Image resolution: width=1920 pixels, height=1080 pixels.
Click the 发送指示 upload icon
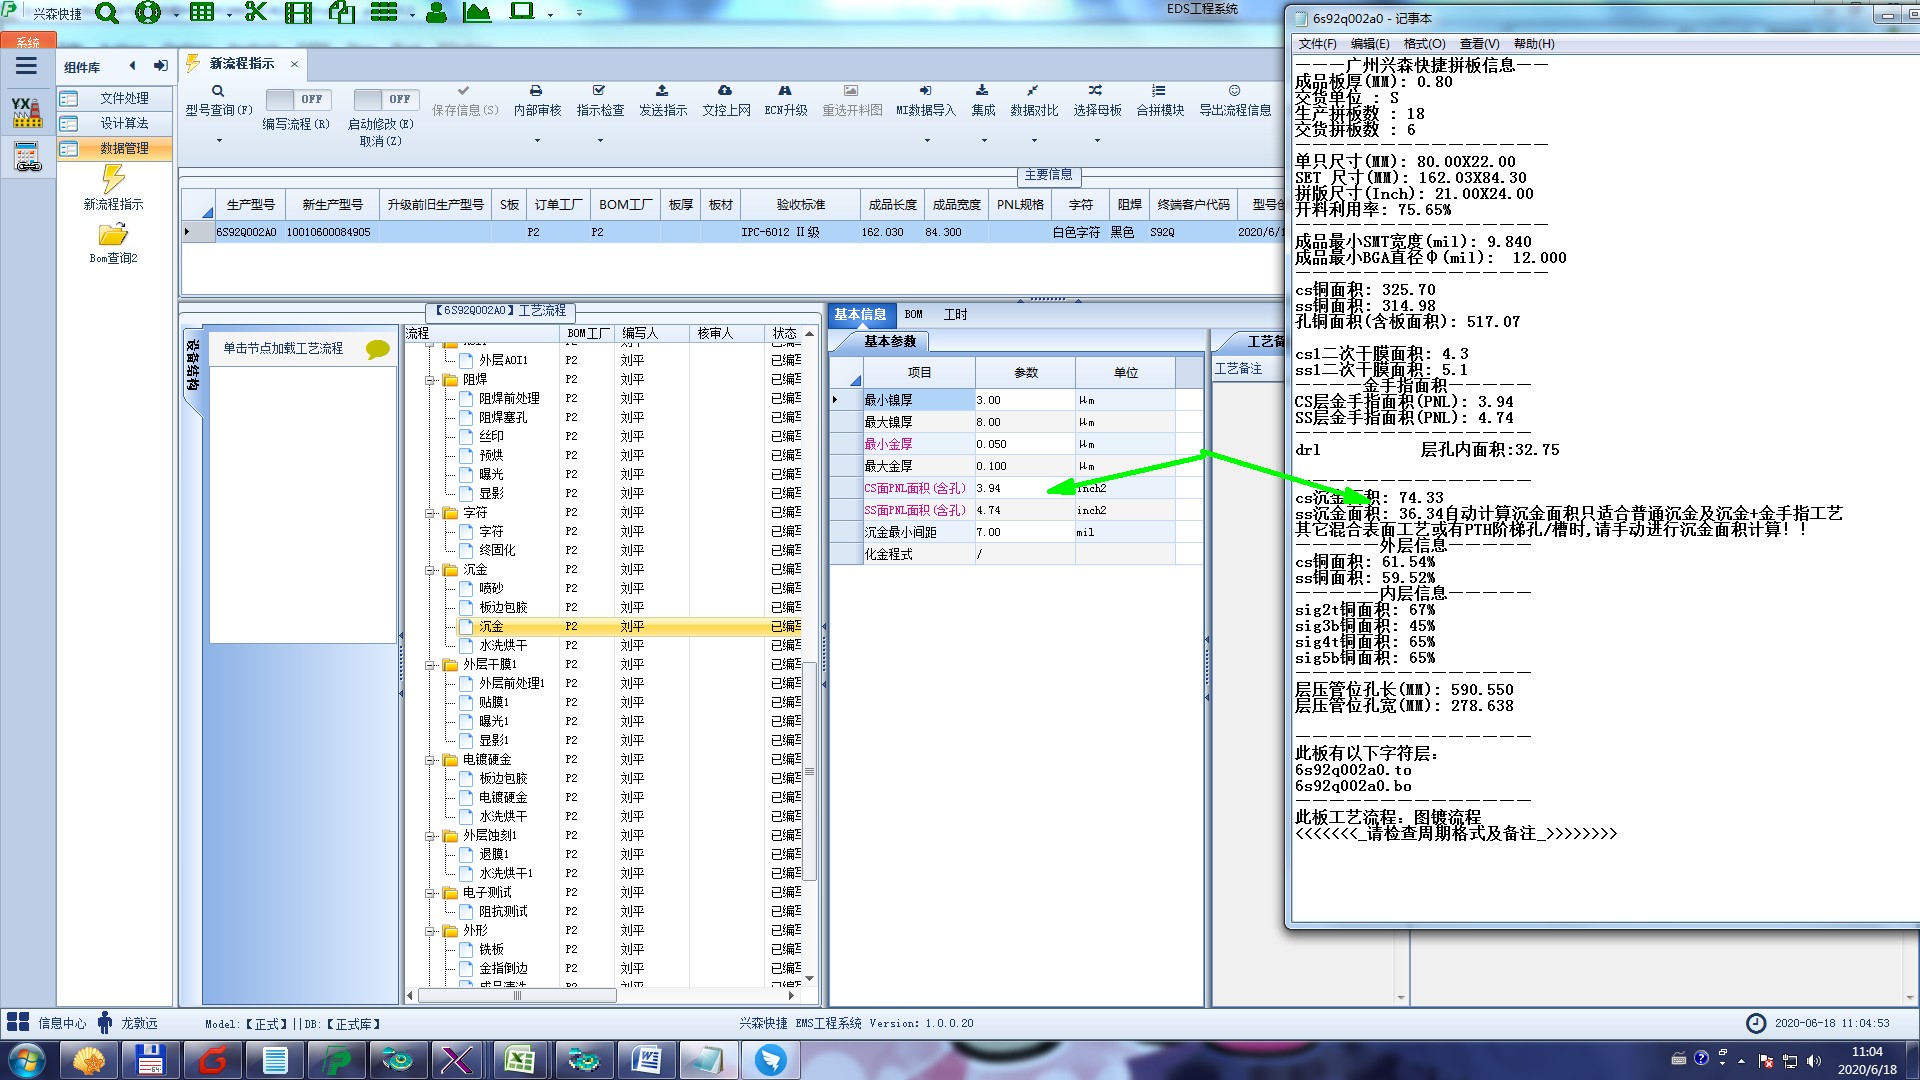click(x=662, y=91)
